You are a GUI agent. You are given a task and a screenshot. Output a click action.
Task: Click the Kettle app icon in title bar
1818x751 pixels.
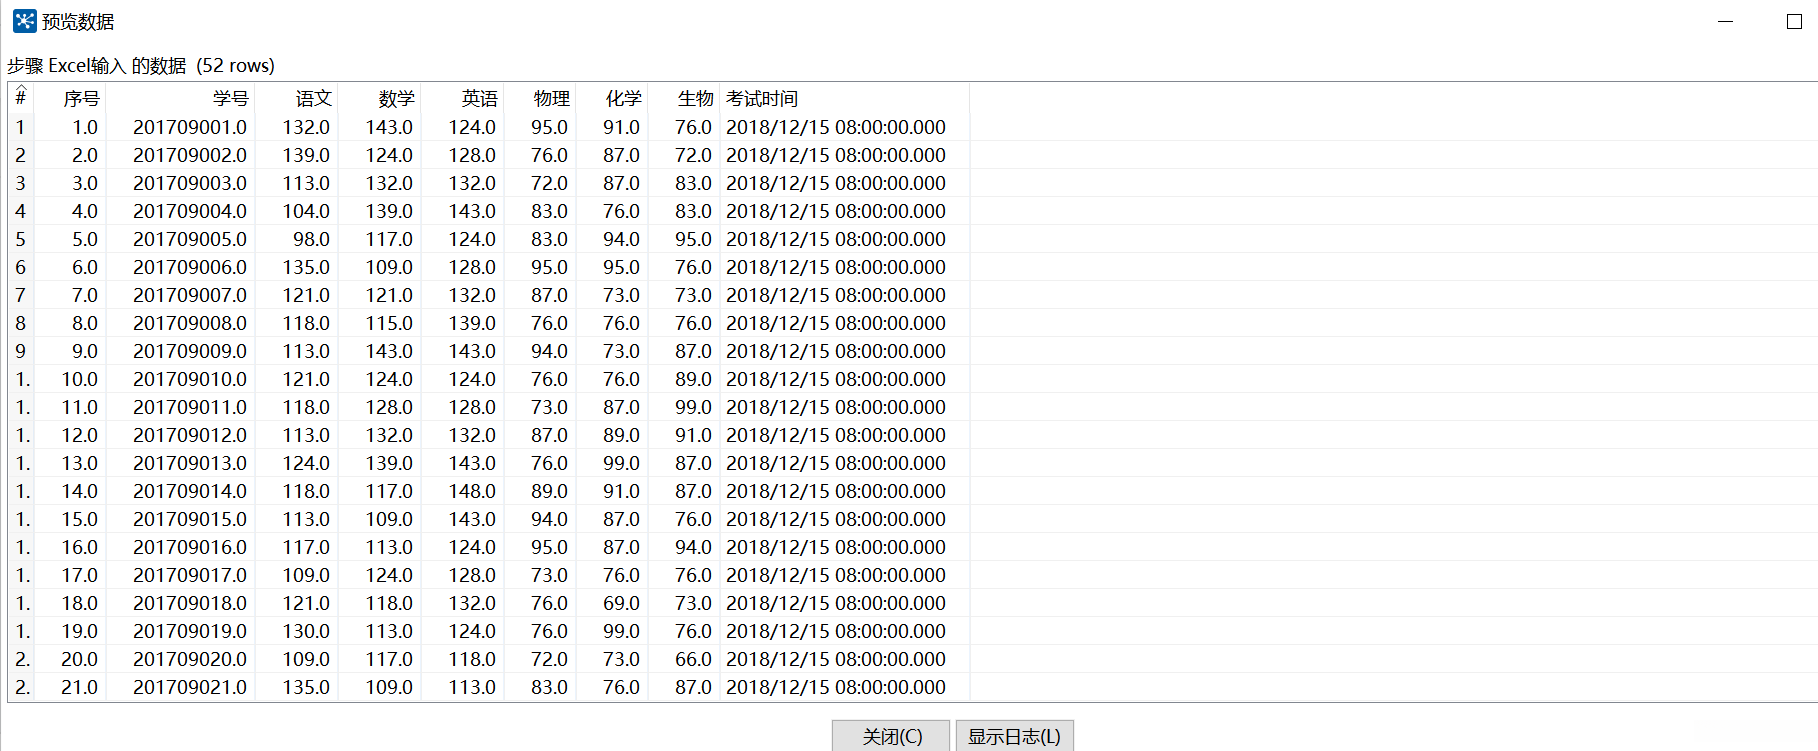(24, 21)
